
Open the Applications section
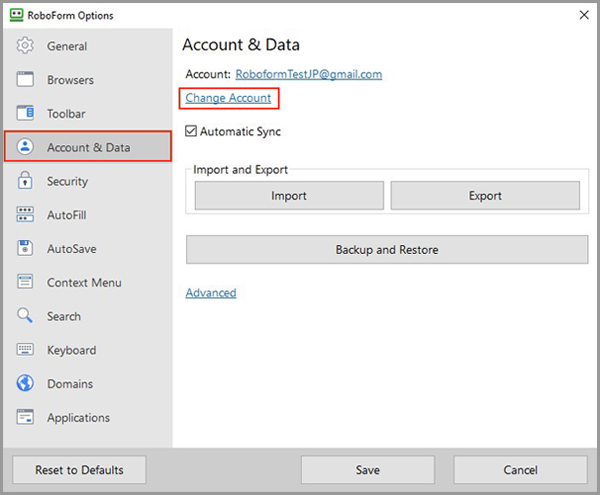[x=88, y=417]
